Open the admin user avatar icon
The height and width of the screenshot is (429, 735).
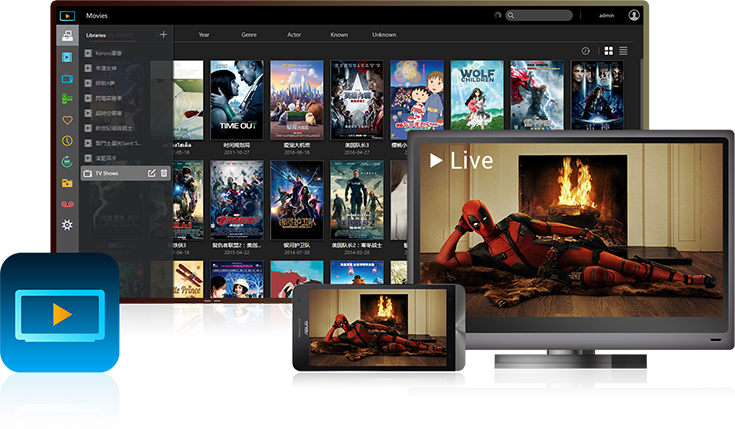click(x=634, y=15)
